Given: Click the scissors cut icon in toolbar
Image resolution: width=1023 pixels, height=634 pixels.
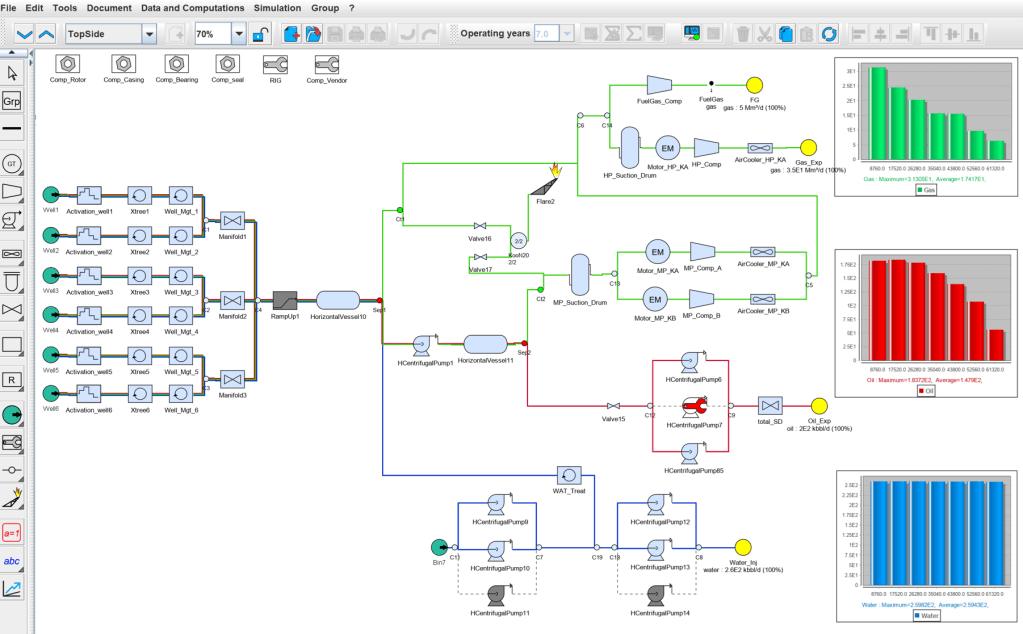Looking at the screenshot, I should click(x=764, y=34).
